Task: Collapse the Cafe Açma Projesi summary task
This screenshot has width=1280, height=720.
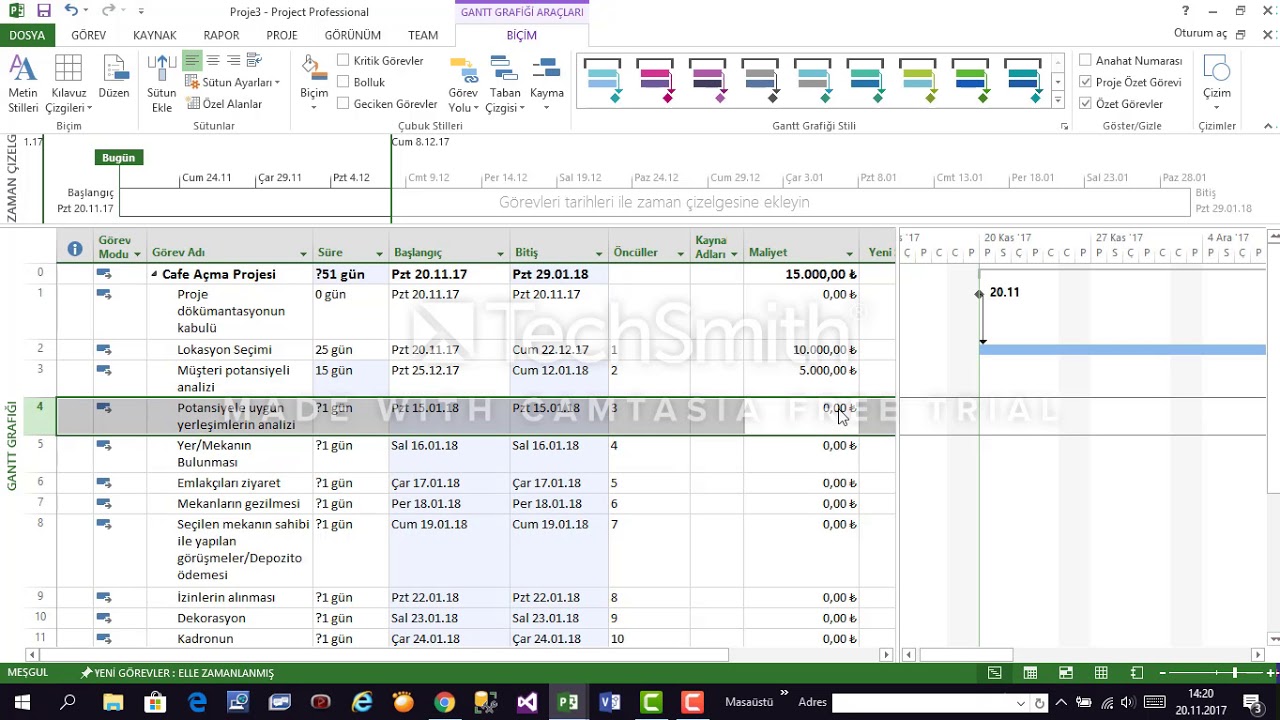Action: [154, 274]
